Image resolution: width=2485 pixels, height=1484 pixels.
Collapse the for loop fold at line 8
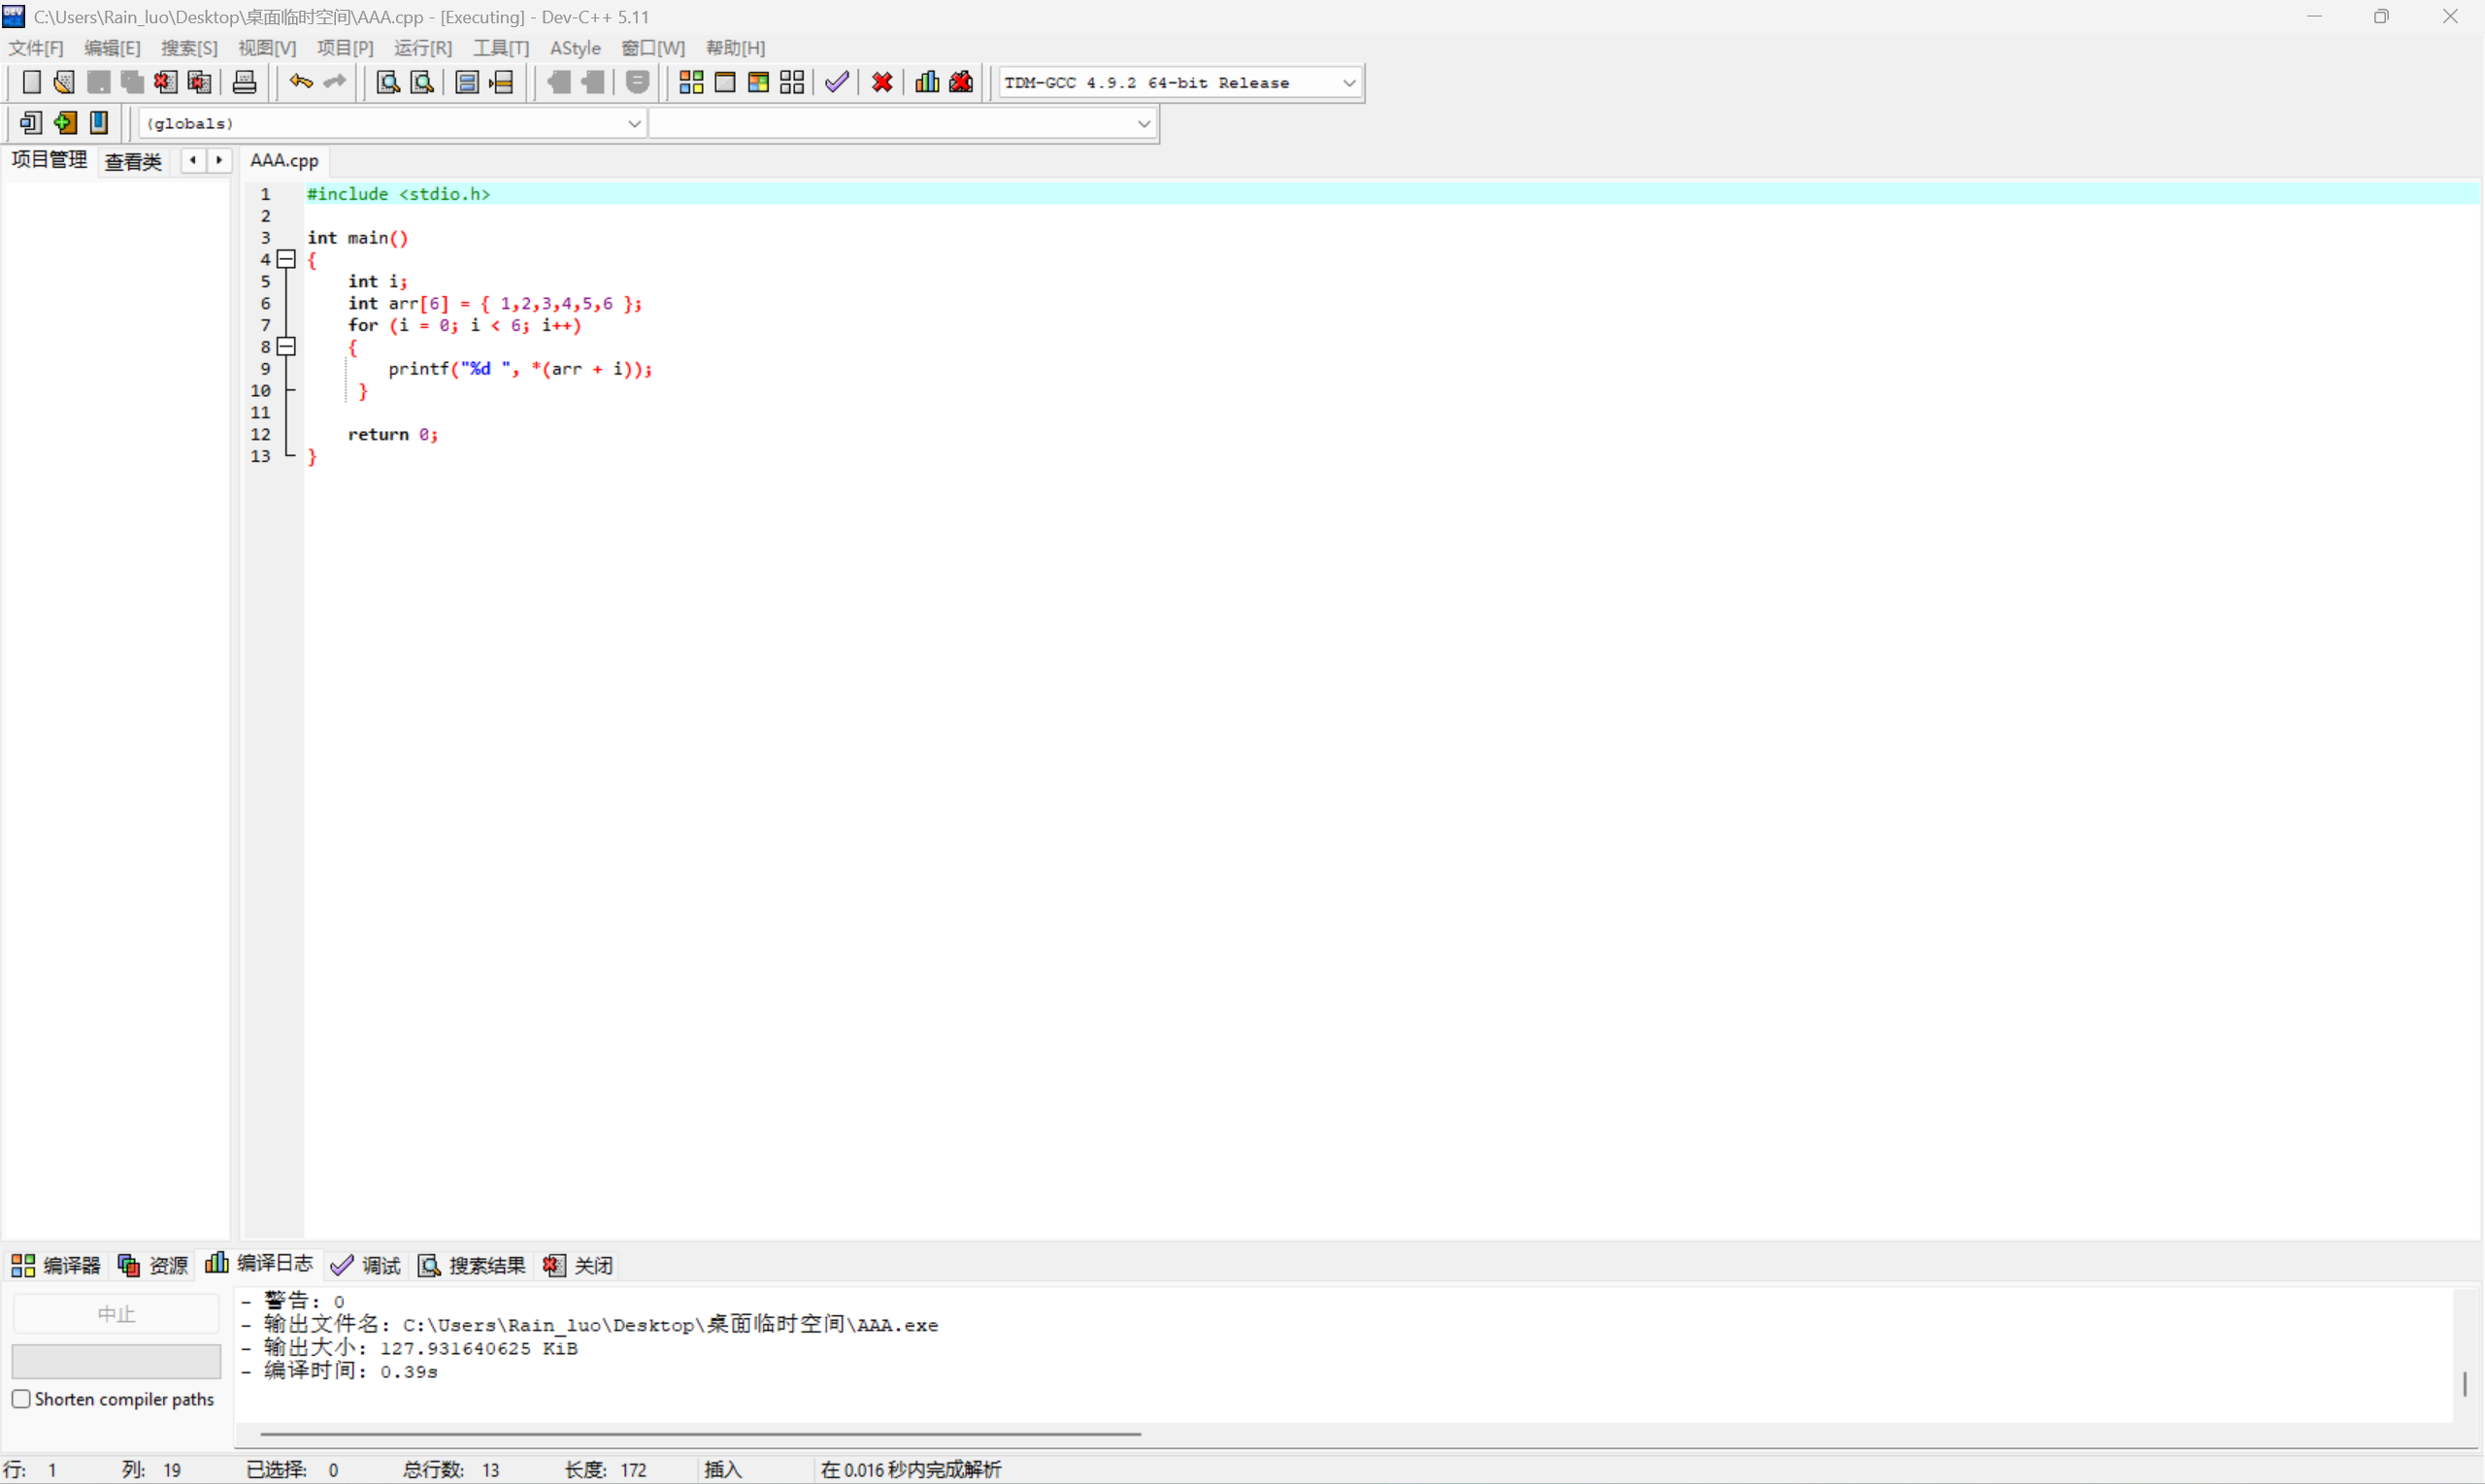[x=287, y=347]
